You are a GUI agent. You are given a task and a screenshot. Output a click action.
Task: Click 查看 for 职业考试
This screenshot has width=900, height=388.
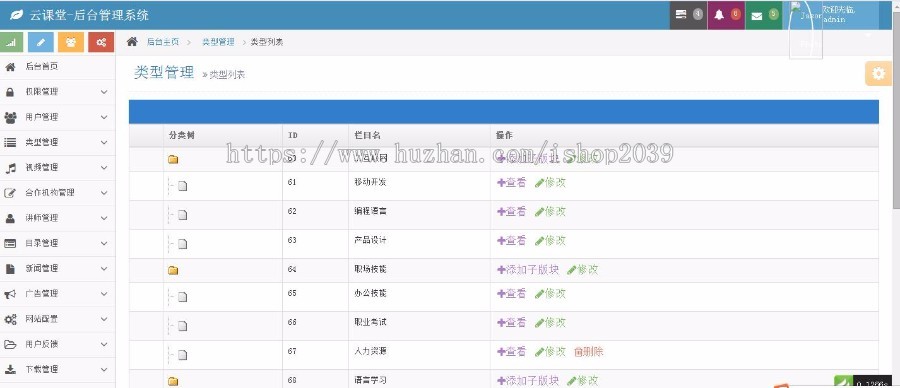[511, 323]
